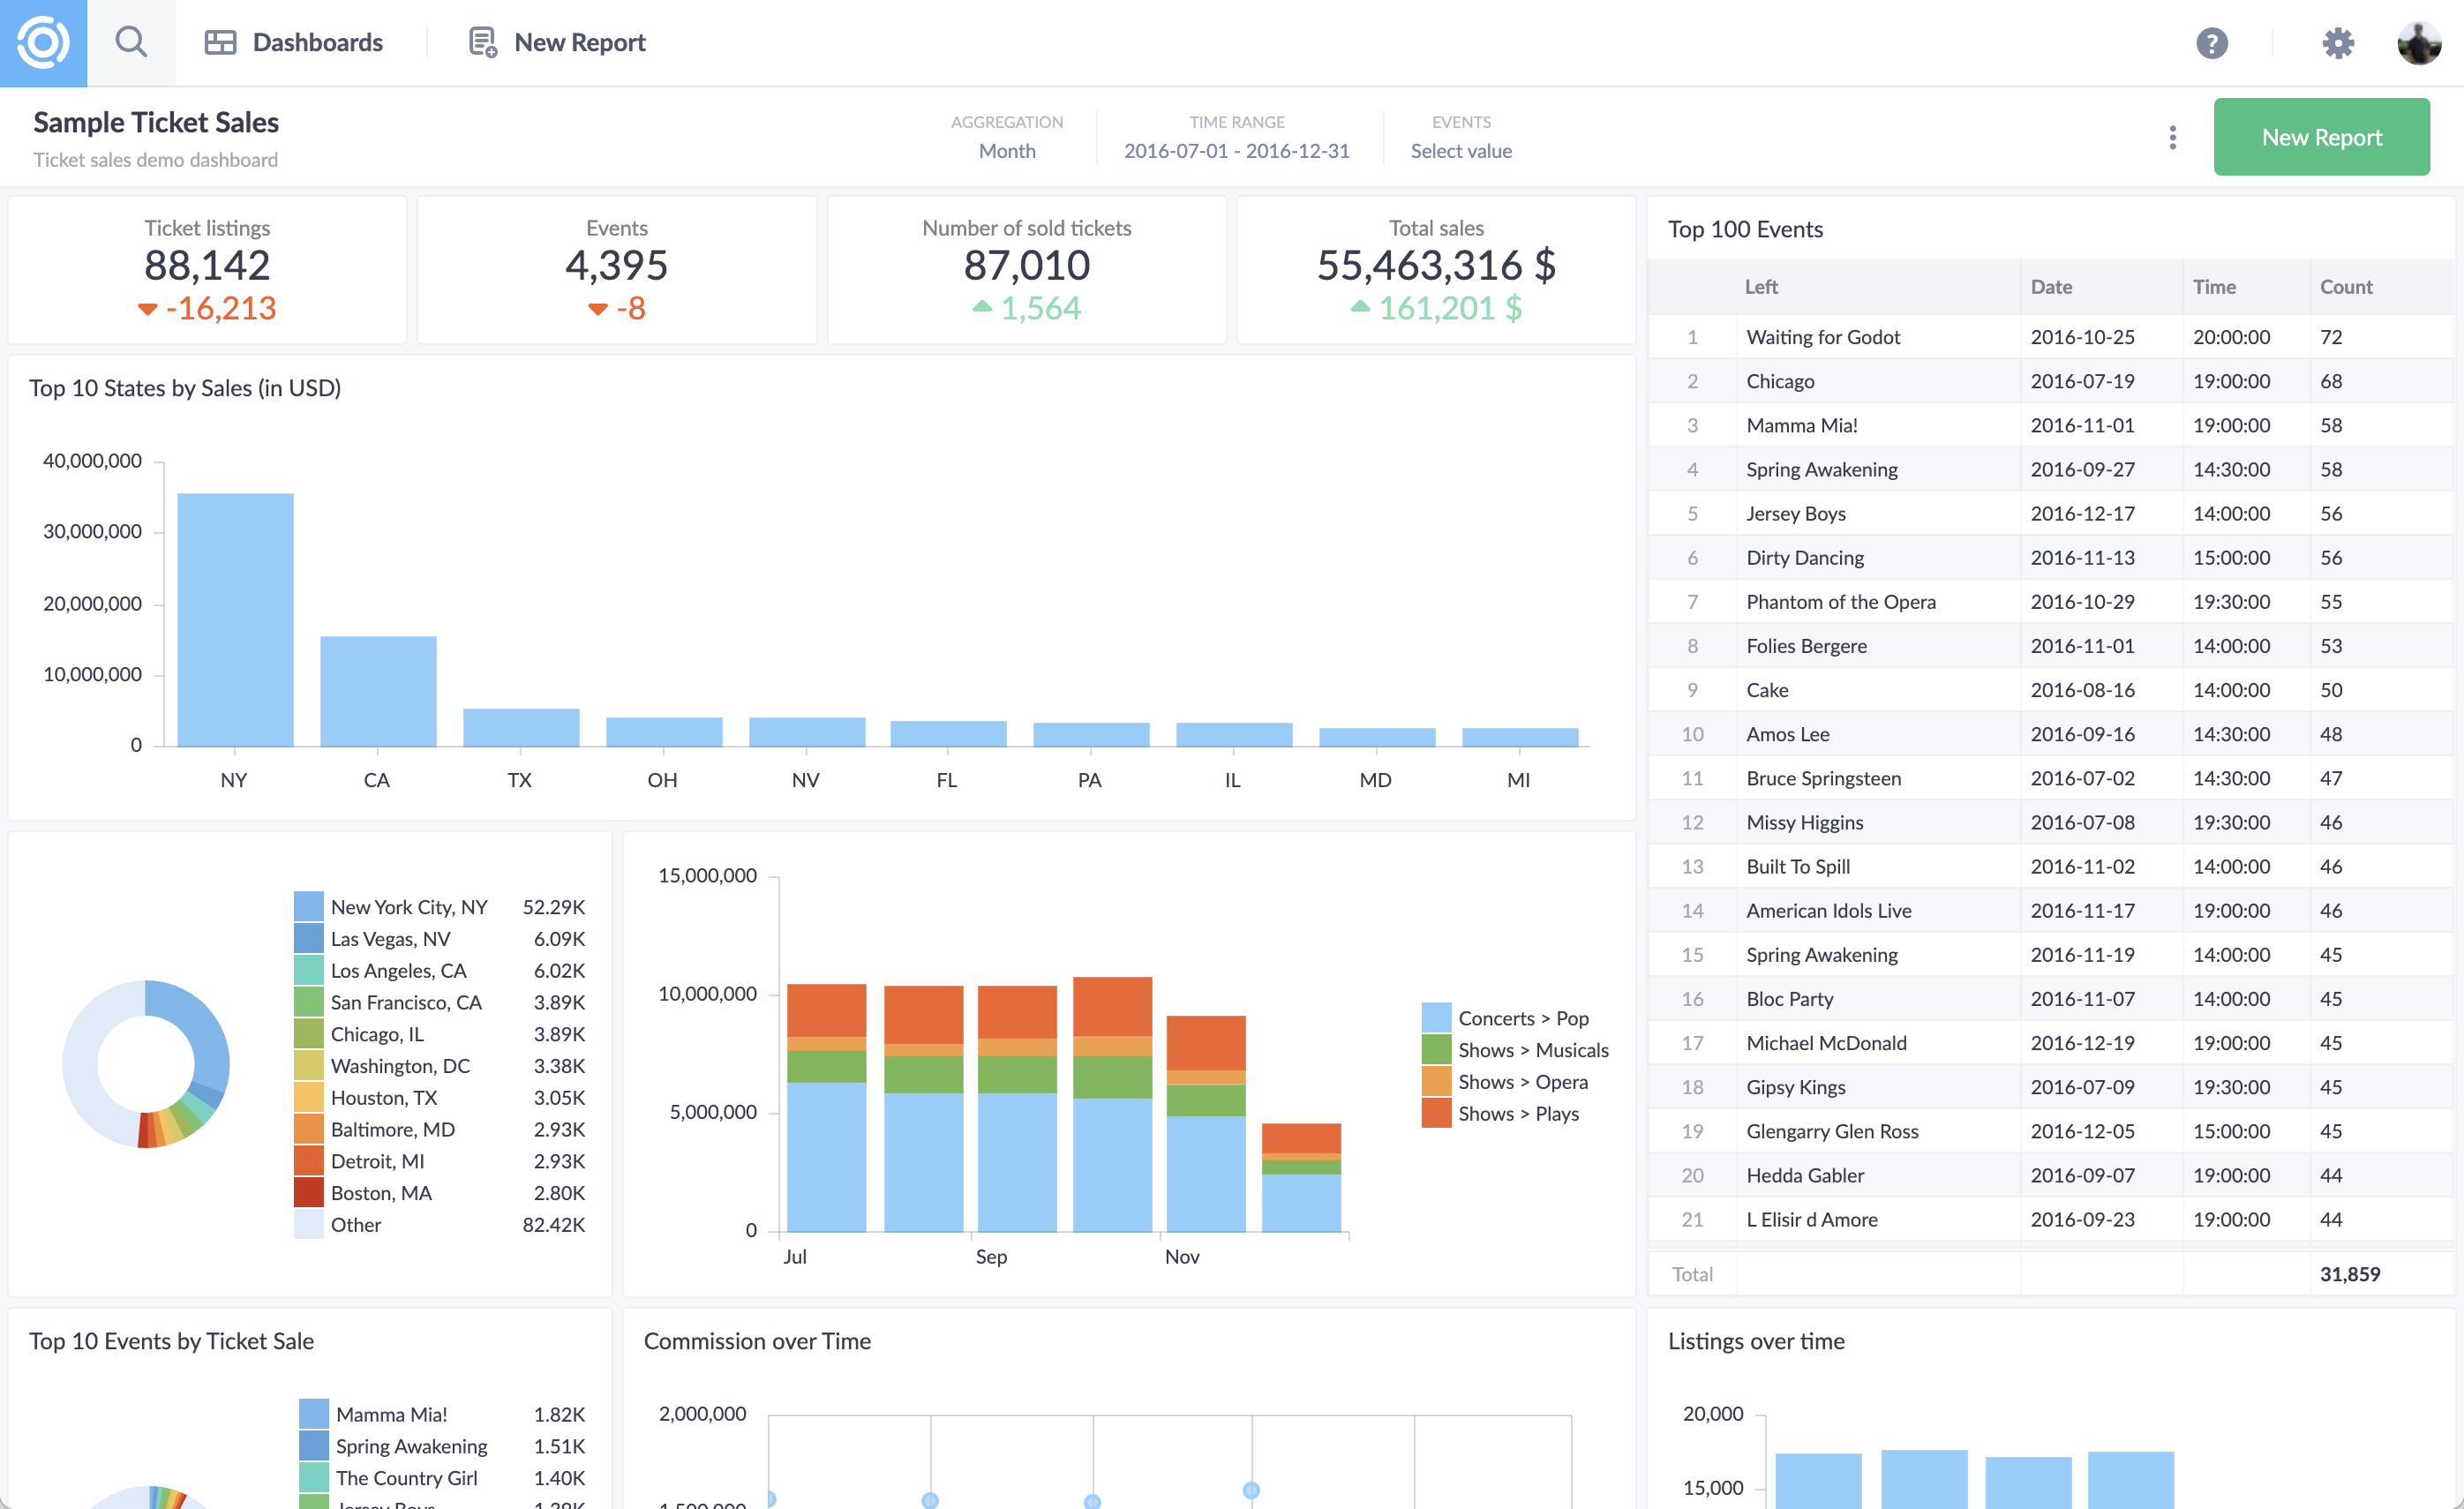Select the Cake event row
This screenshot has height=1509, width=2464.
2050,690
